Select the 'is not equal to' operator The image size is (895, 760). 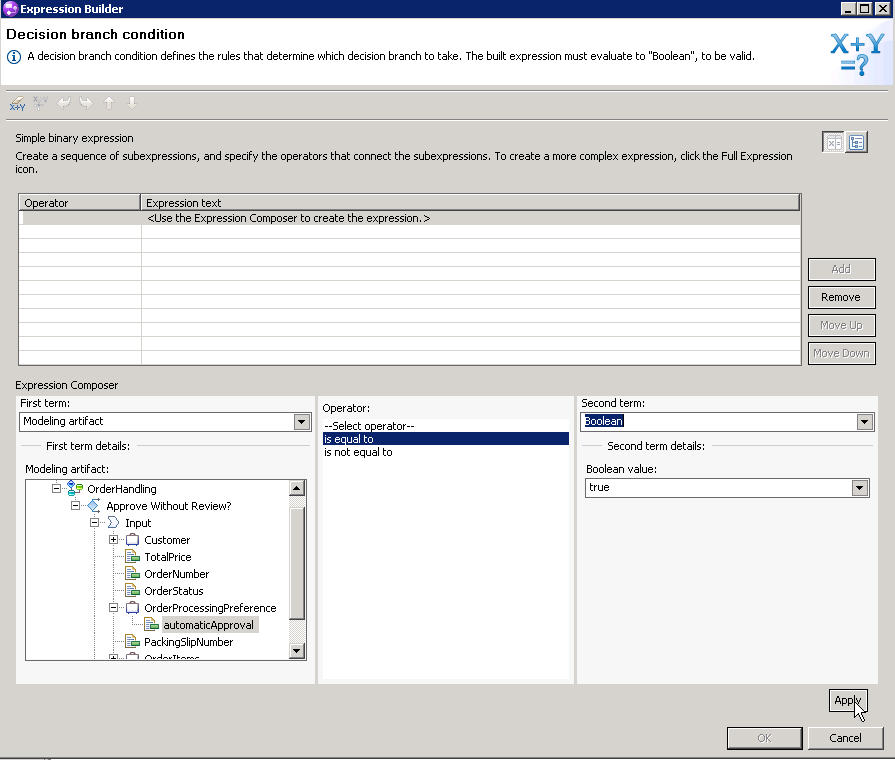coord(358,452)
